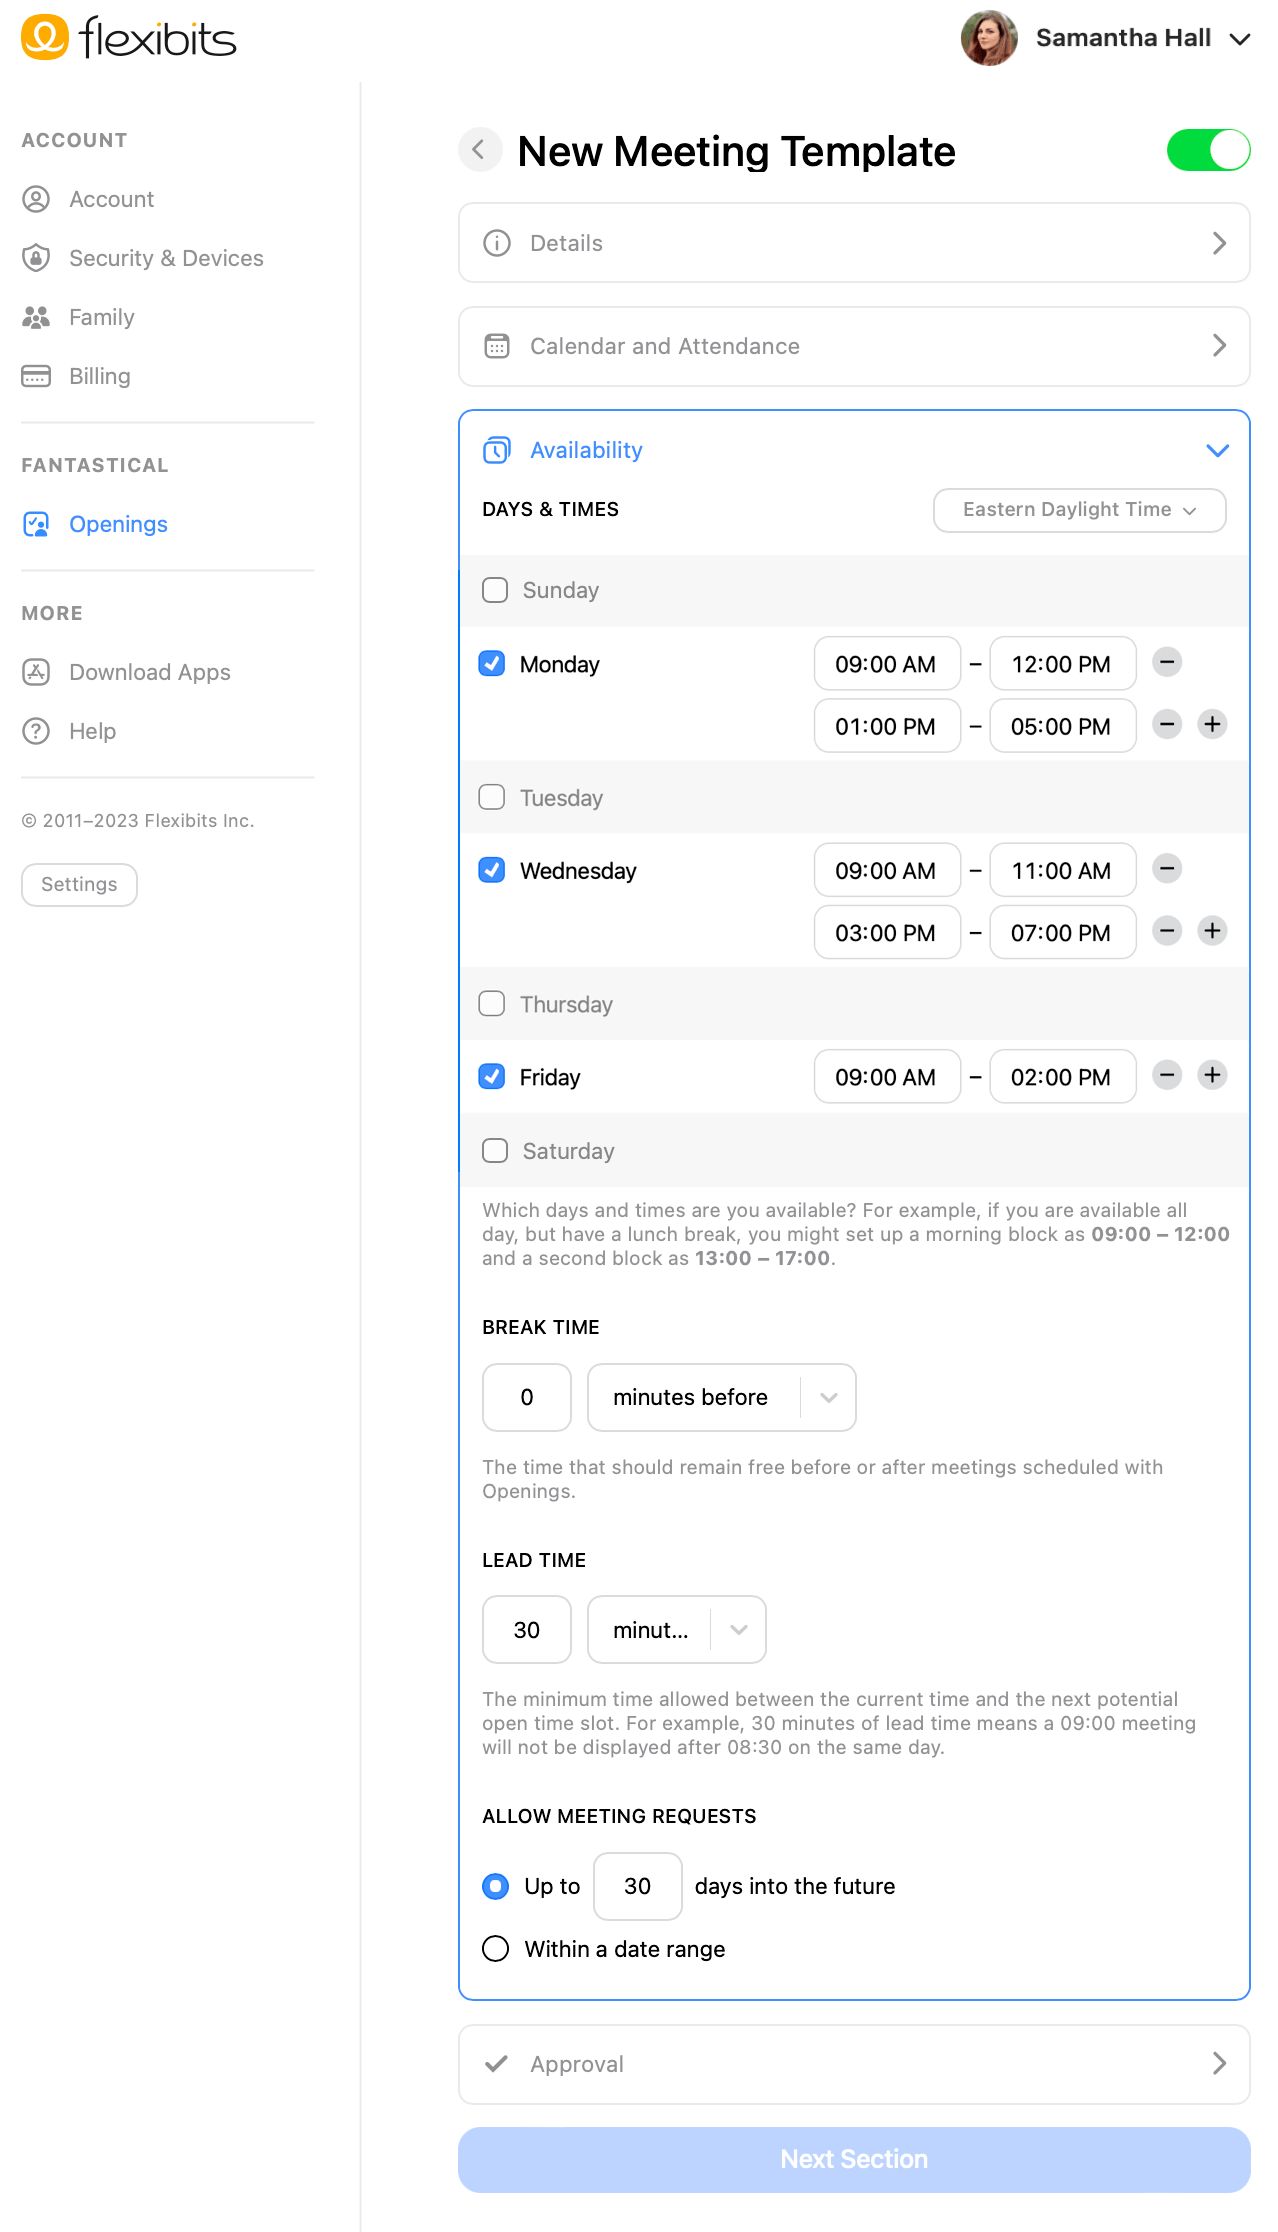Enable the Tuesday checkbox
The image size is (1278, 2232).
coord(492,797)
